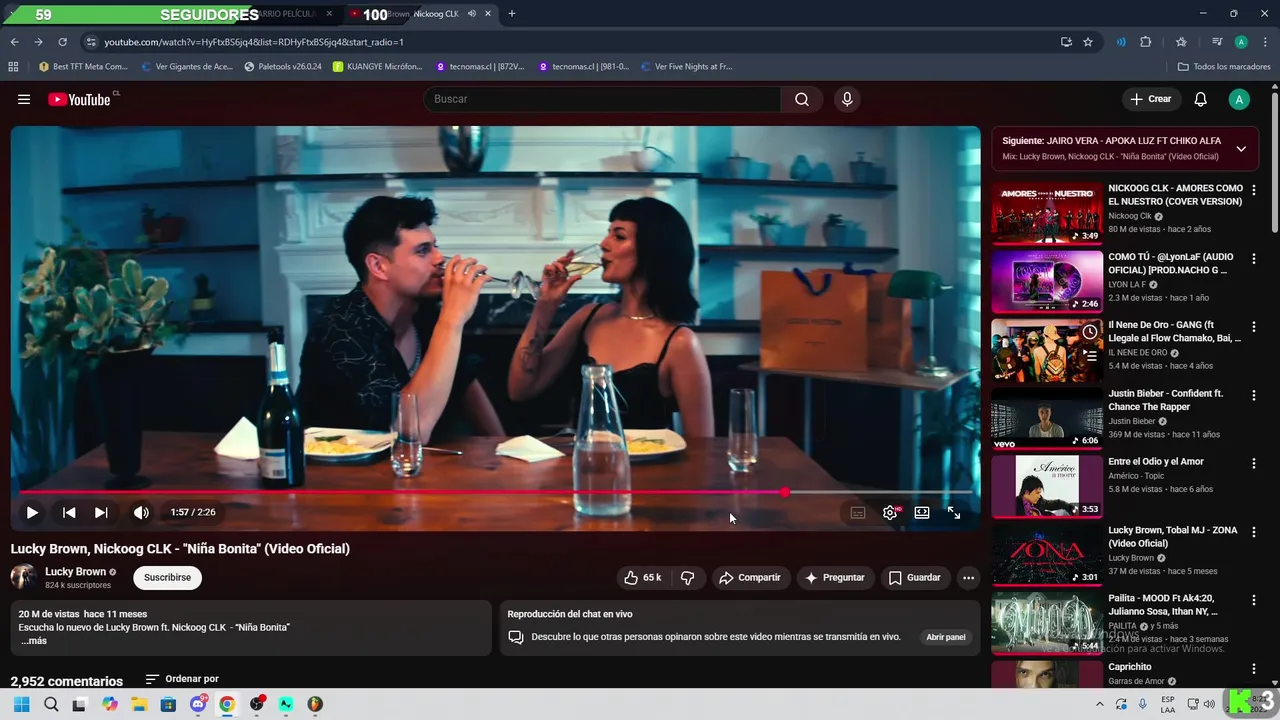1280x720 pixels.
Task: Open the Pailita MOOD video title
Action: [x=1163, y=605]
